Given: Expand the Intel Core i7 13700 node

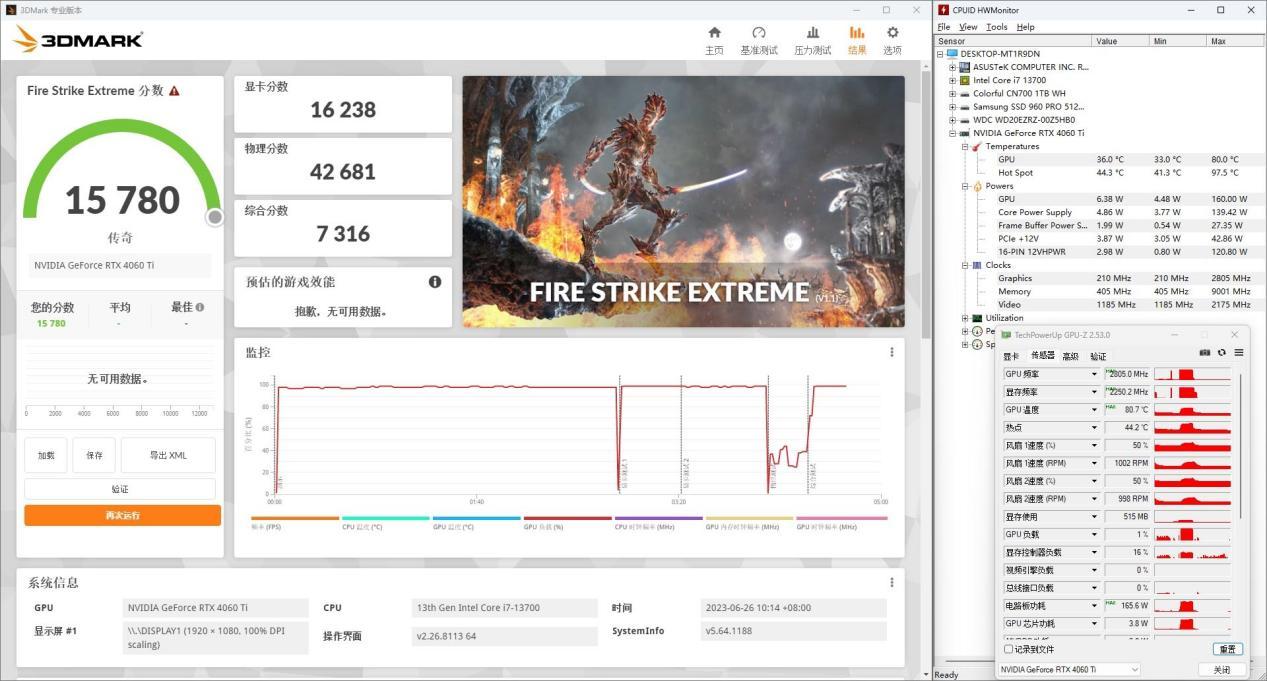Looking at the screenshot, I should pos(952,80).
